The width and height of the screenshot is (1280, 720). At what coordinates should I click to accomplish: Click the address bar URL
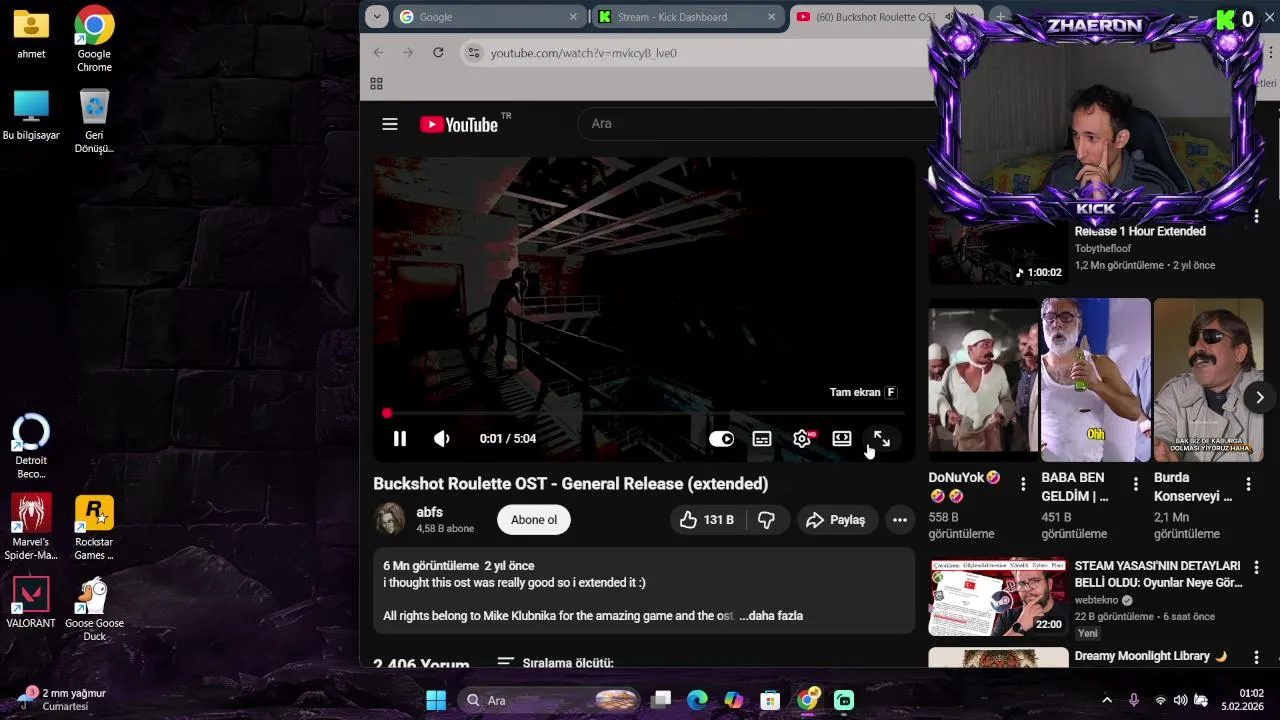point(584,53)
